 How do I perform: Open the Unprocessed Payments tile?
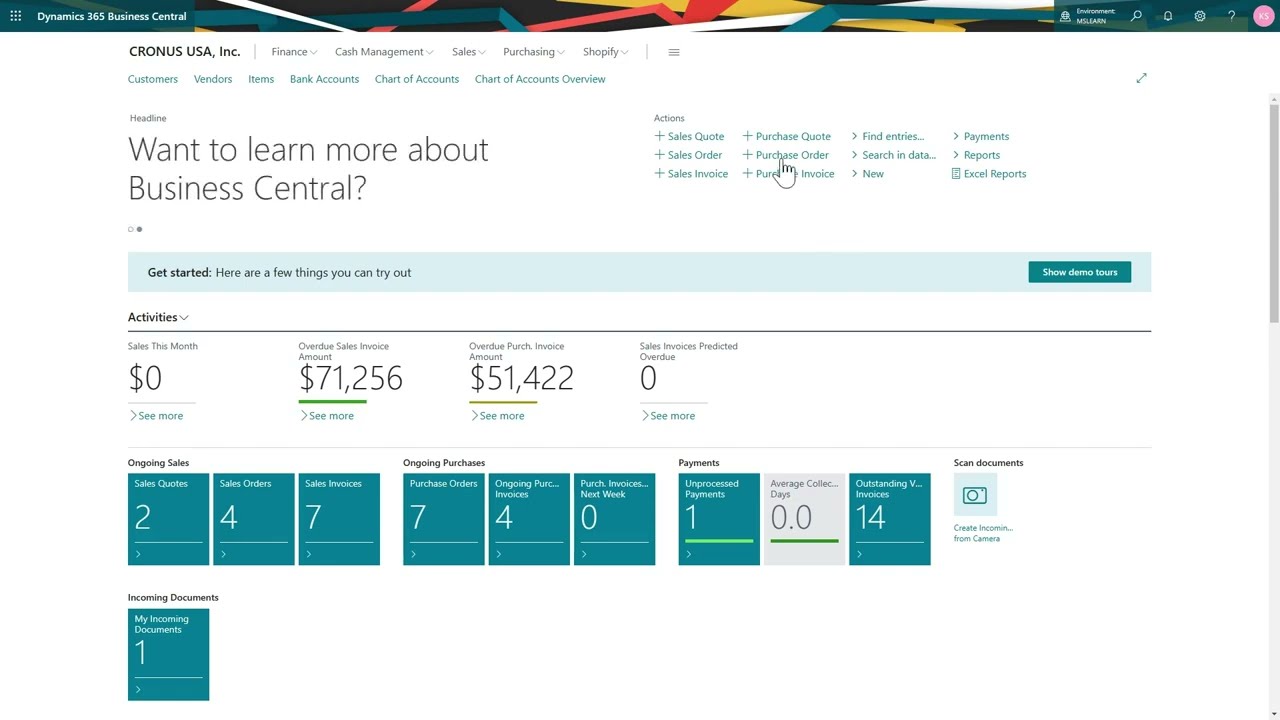(x=719, y=519)
